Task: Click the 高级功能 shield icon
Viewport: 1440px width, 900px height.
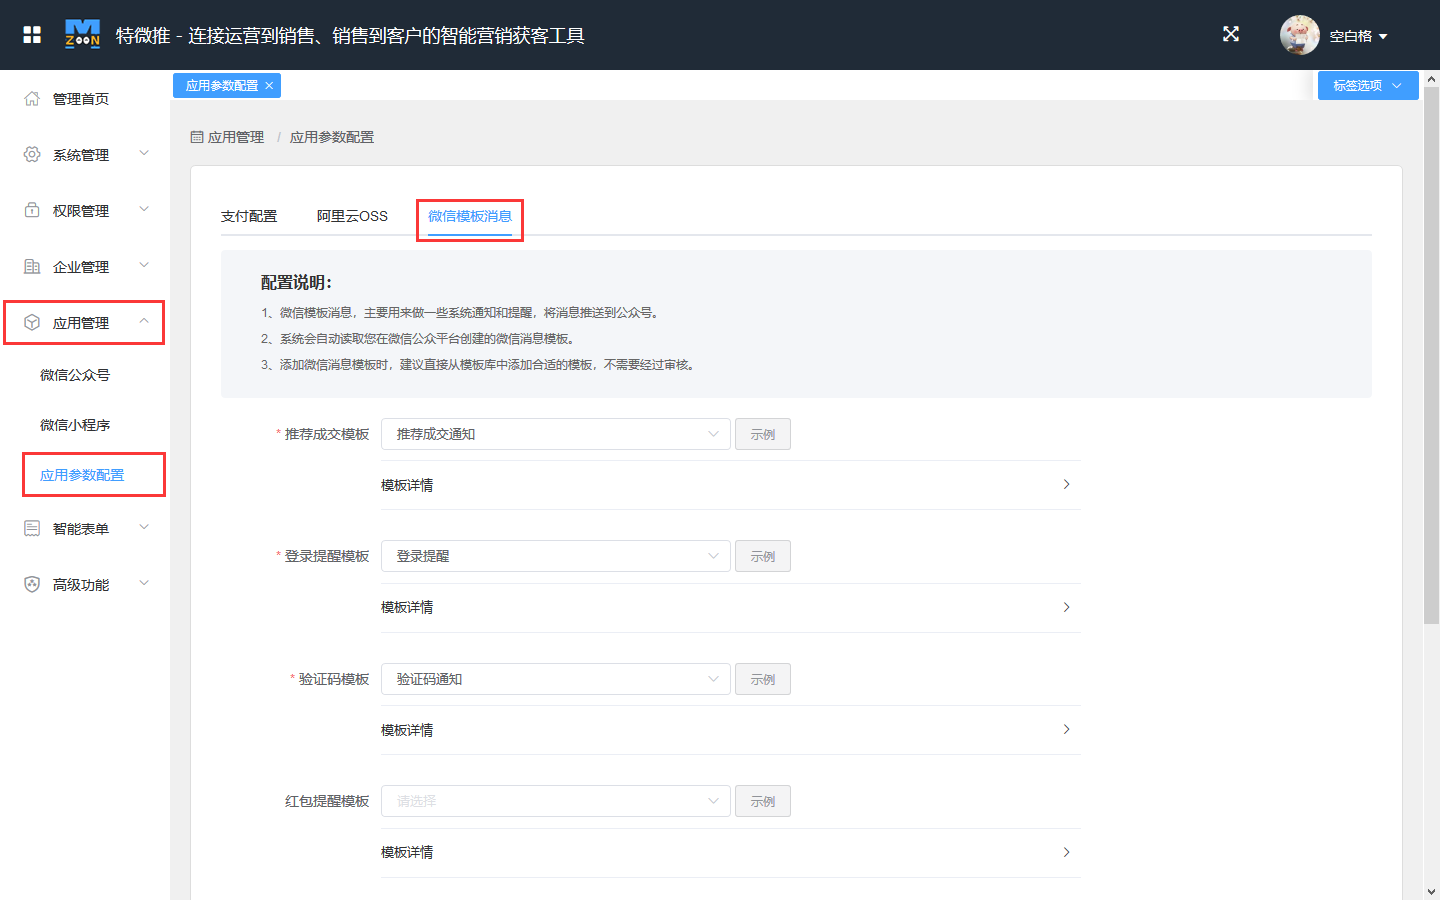Action: pyautogui.click(x=32, y=584)
